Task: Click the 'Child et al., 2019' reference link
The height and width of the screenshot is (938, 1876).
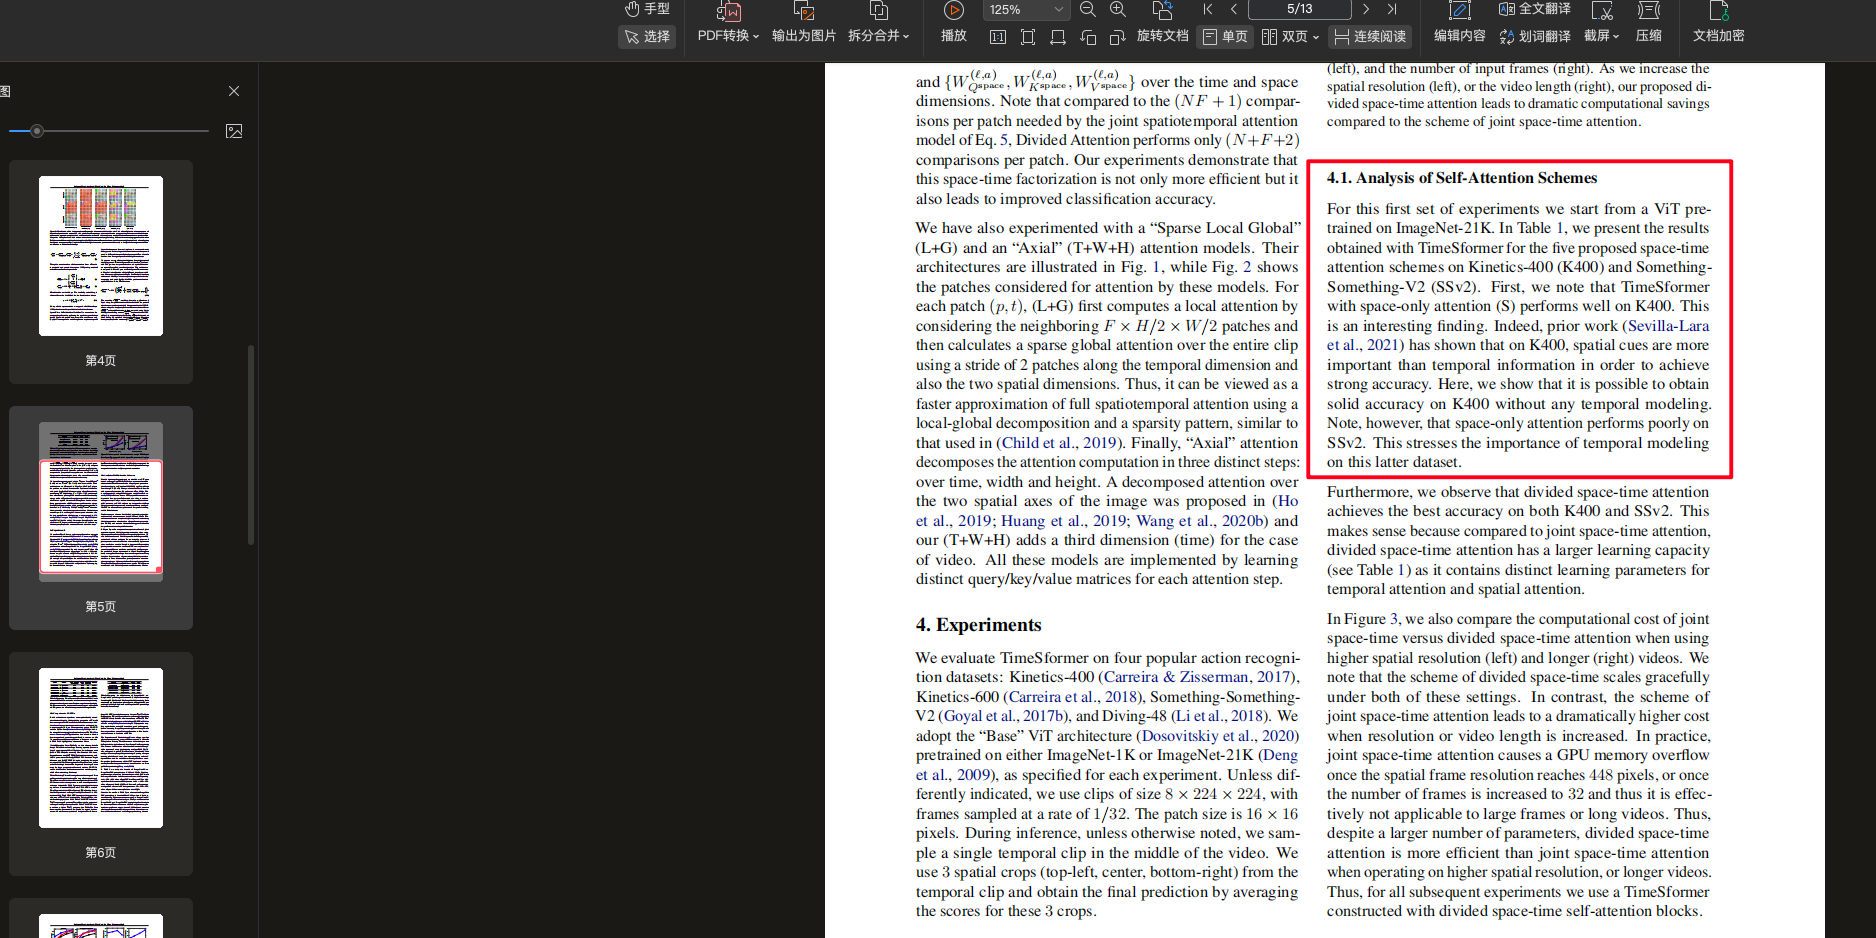Action: point(1059,443)
